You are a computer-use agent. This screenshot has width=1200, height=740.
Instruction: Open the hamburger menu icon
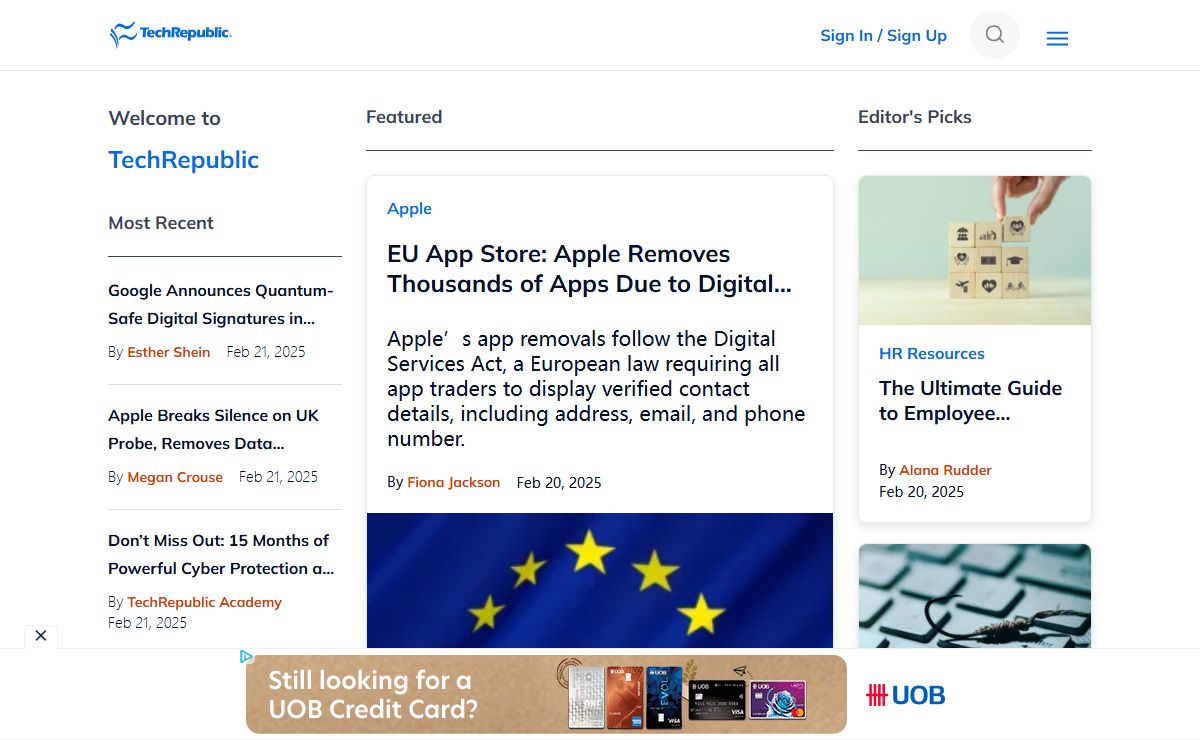[1057, 39]
